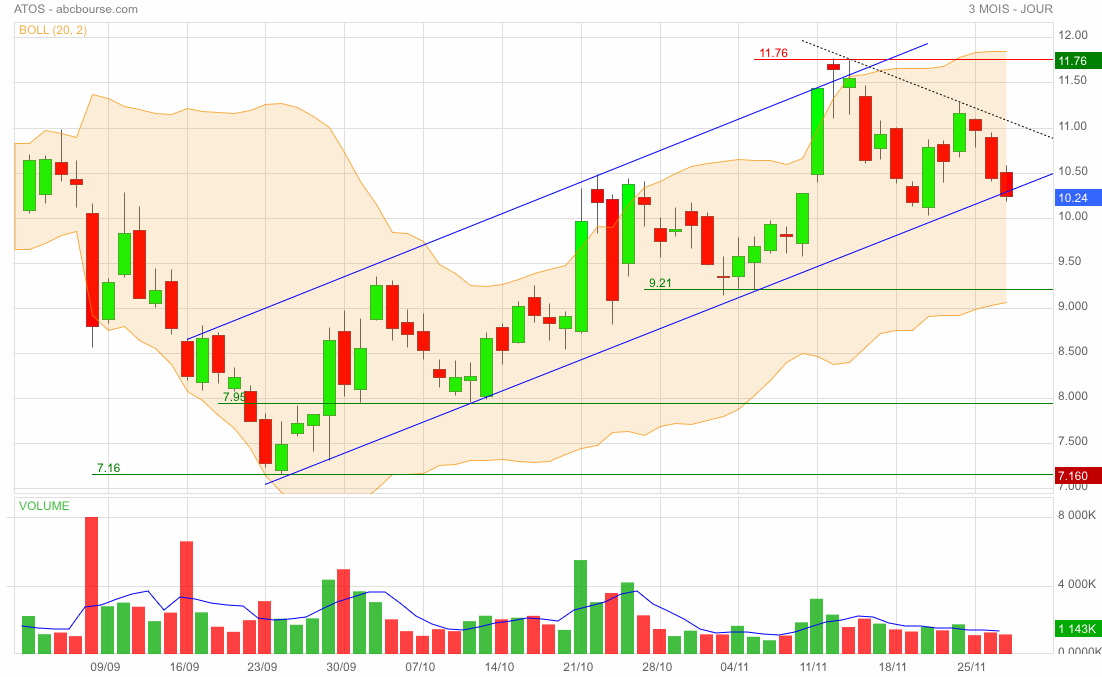This screenshot has width=1102, height=677.
Task: Click the 11.00 price axis value
Action: pyautogui.click(x=1072, y=127)
